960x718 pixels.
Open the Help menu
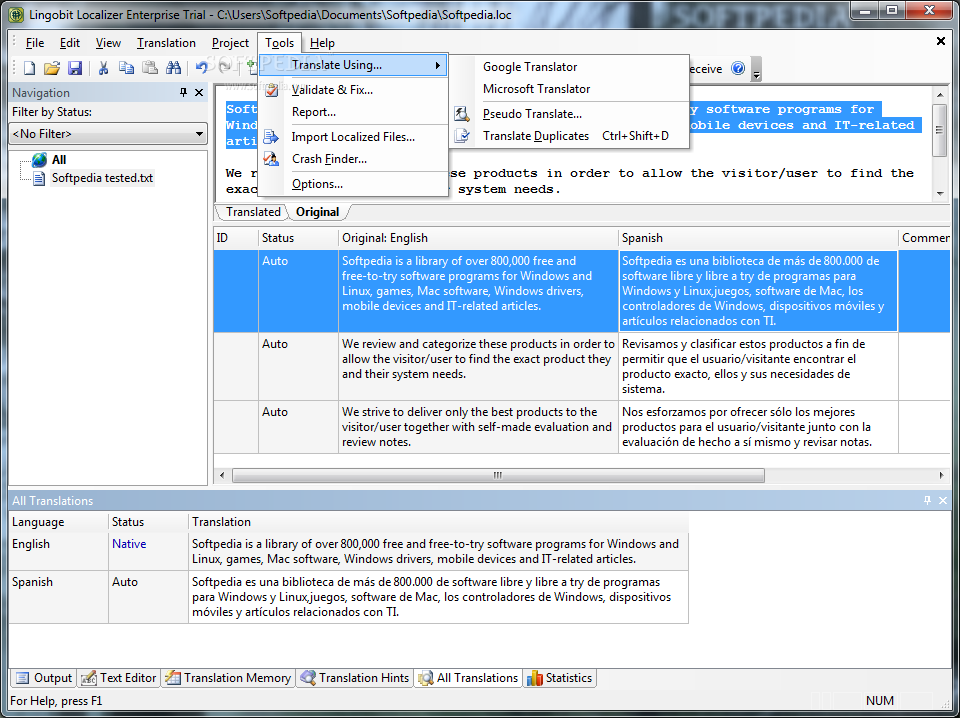pos(322,43)
